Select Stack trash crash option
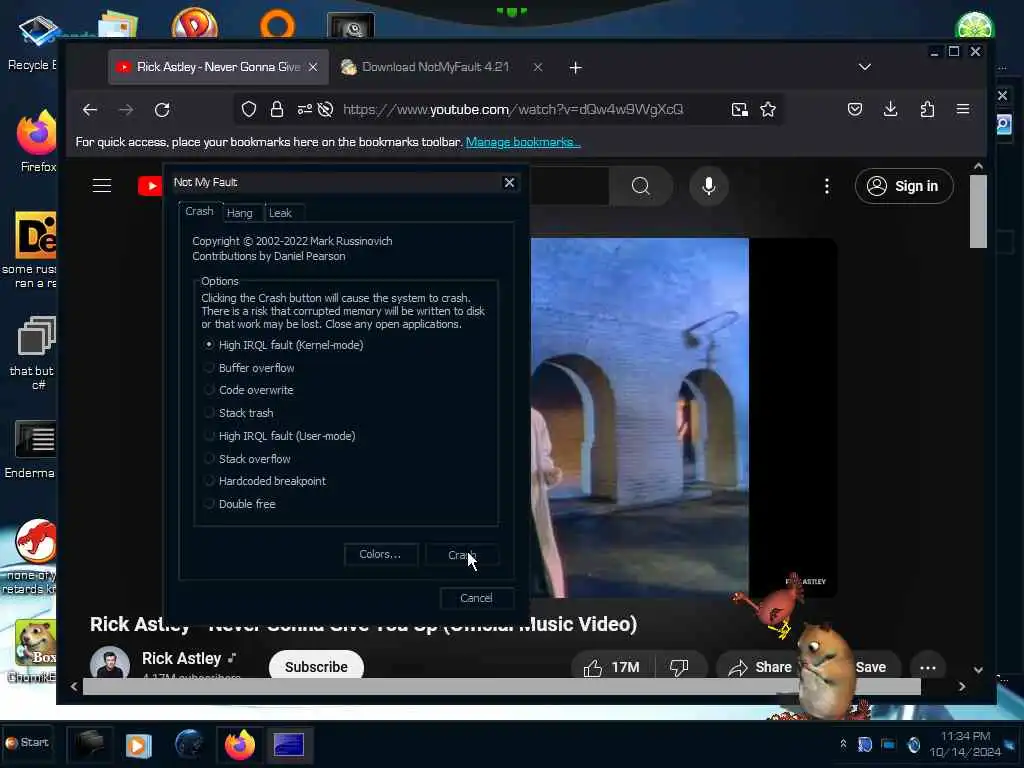 (238, 413)
